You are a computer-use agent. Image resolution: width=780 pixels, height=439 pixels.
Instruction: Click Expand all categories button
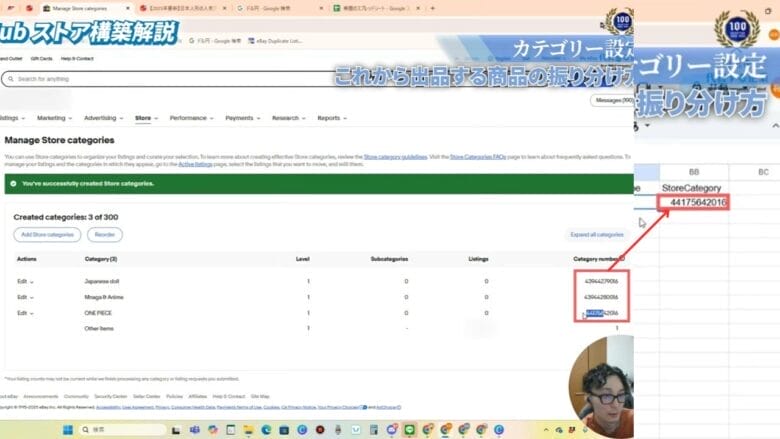598,234
